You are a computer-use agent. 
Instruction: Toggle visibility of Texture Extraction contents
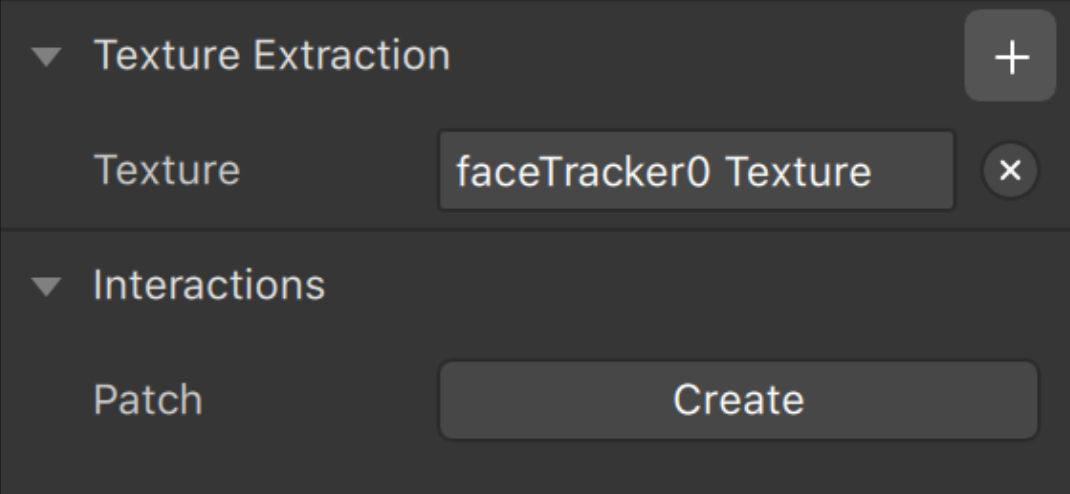coord(46,56)
